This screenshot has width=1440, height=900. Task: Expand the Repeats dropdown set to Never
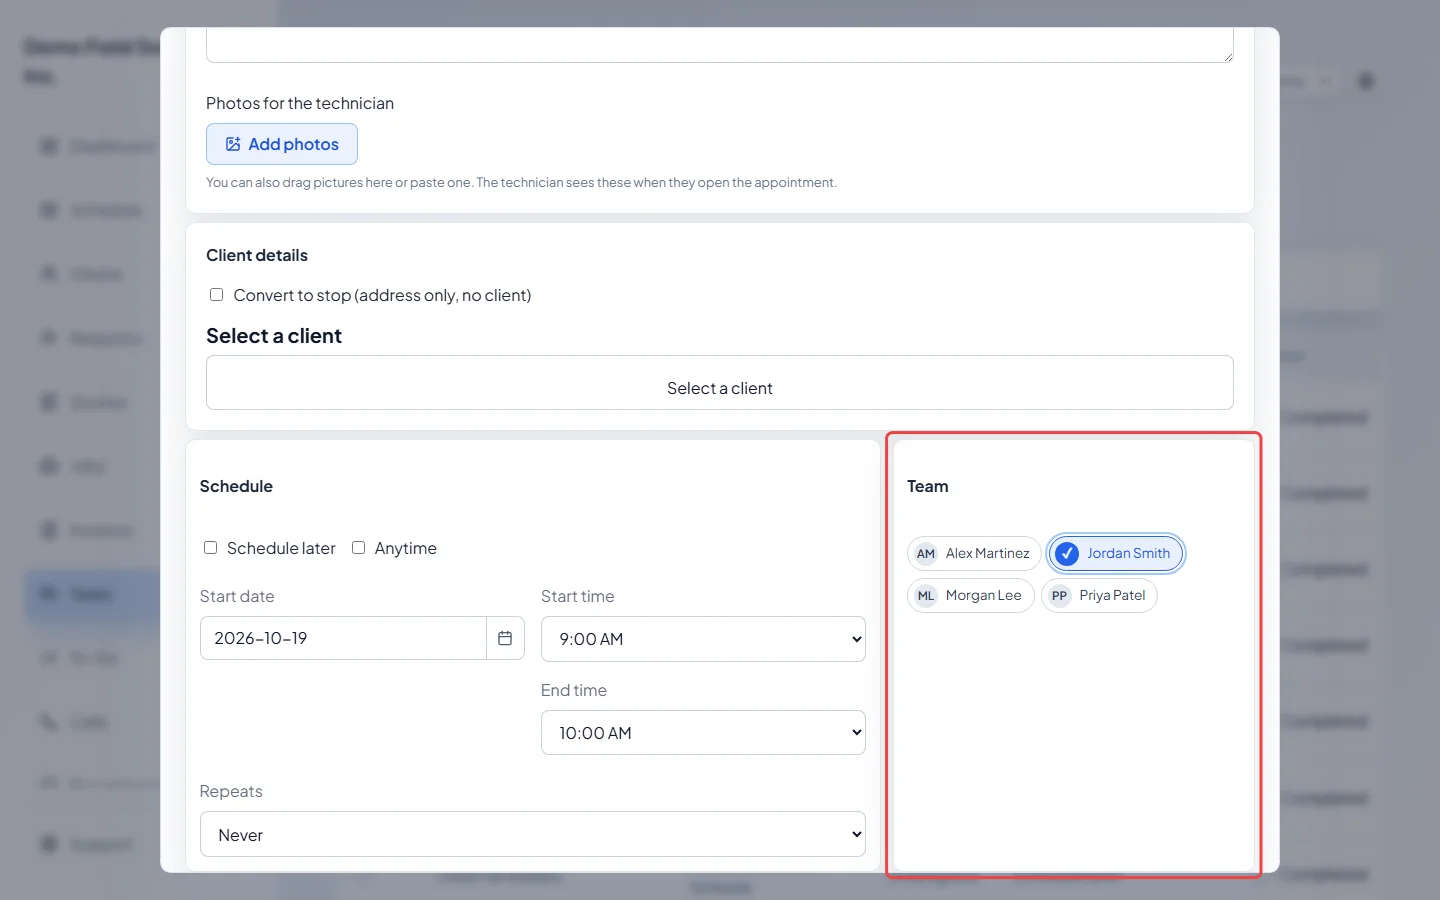[x=533, y=834]
